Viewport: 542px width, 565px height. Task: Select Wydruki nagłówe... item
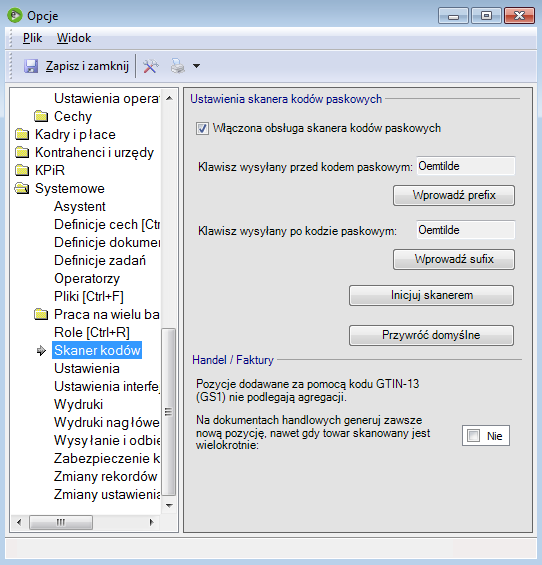(107, 422)
